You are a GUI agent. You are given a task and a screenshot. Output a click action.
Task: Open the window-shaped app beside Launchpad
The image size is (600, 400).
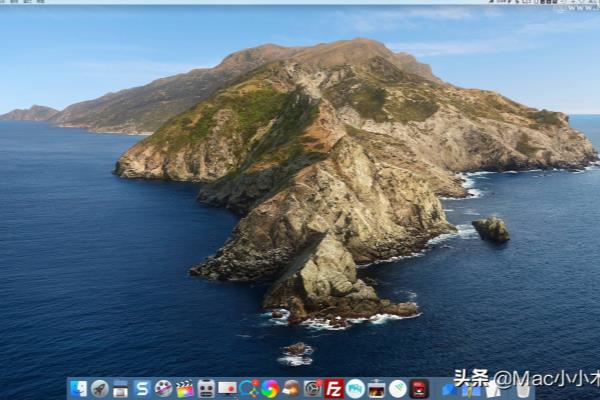pos(121,389)
